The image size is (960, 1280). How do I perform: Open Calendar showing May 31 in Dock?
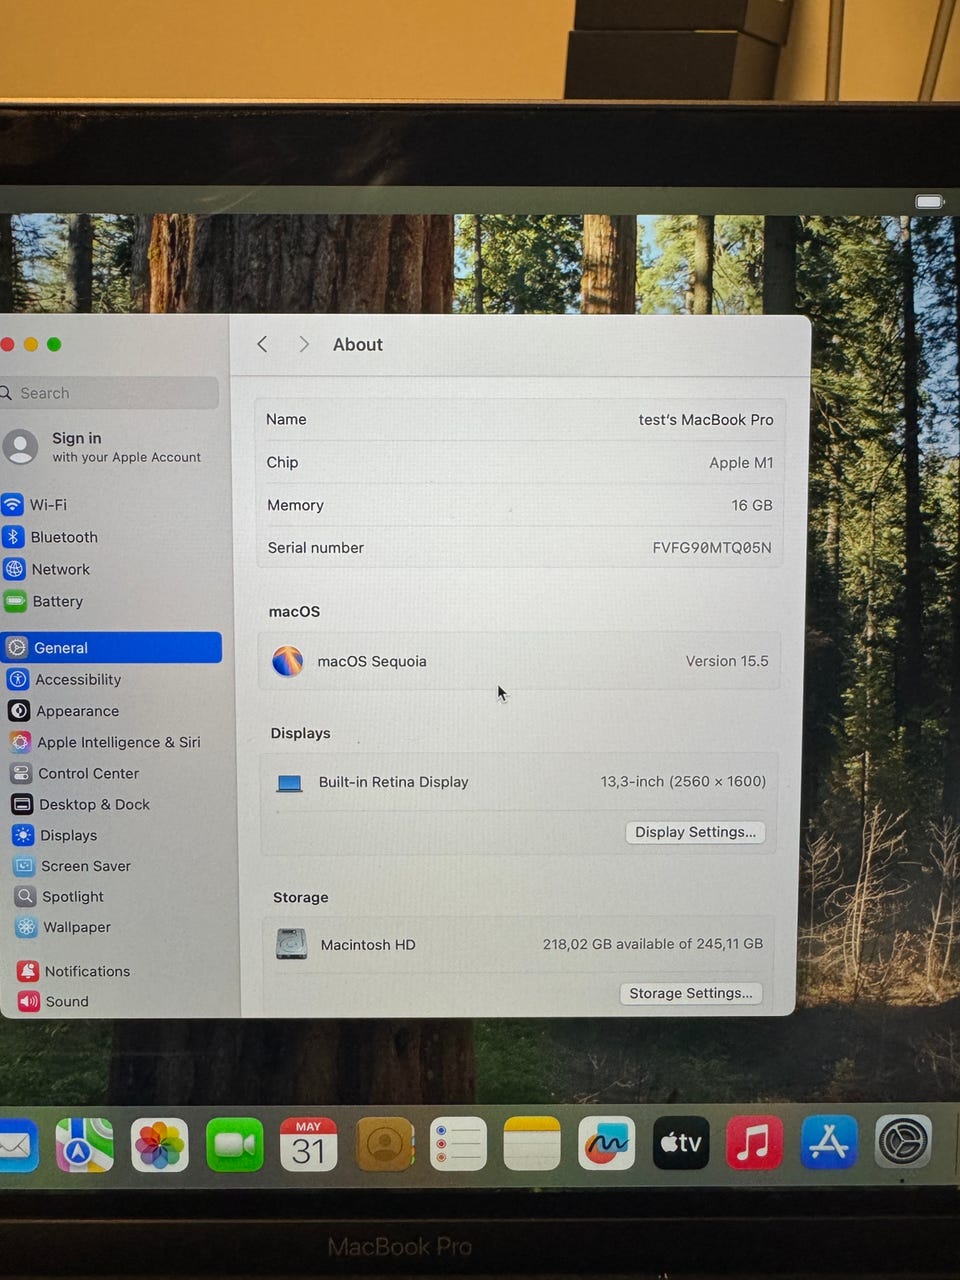(x=308, y=1145)
